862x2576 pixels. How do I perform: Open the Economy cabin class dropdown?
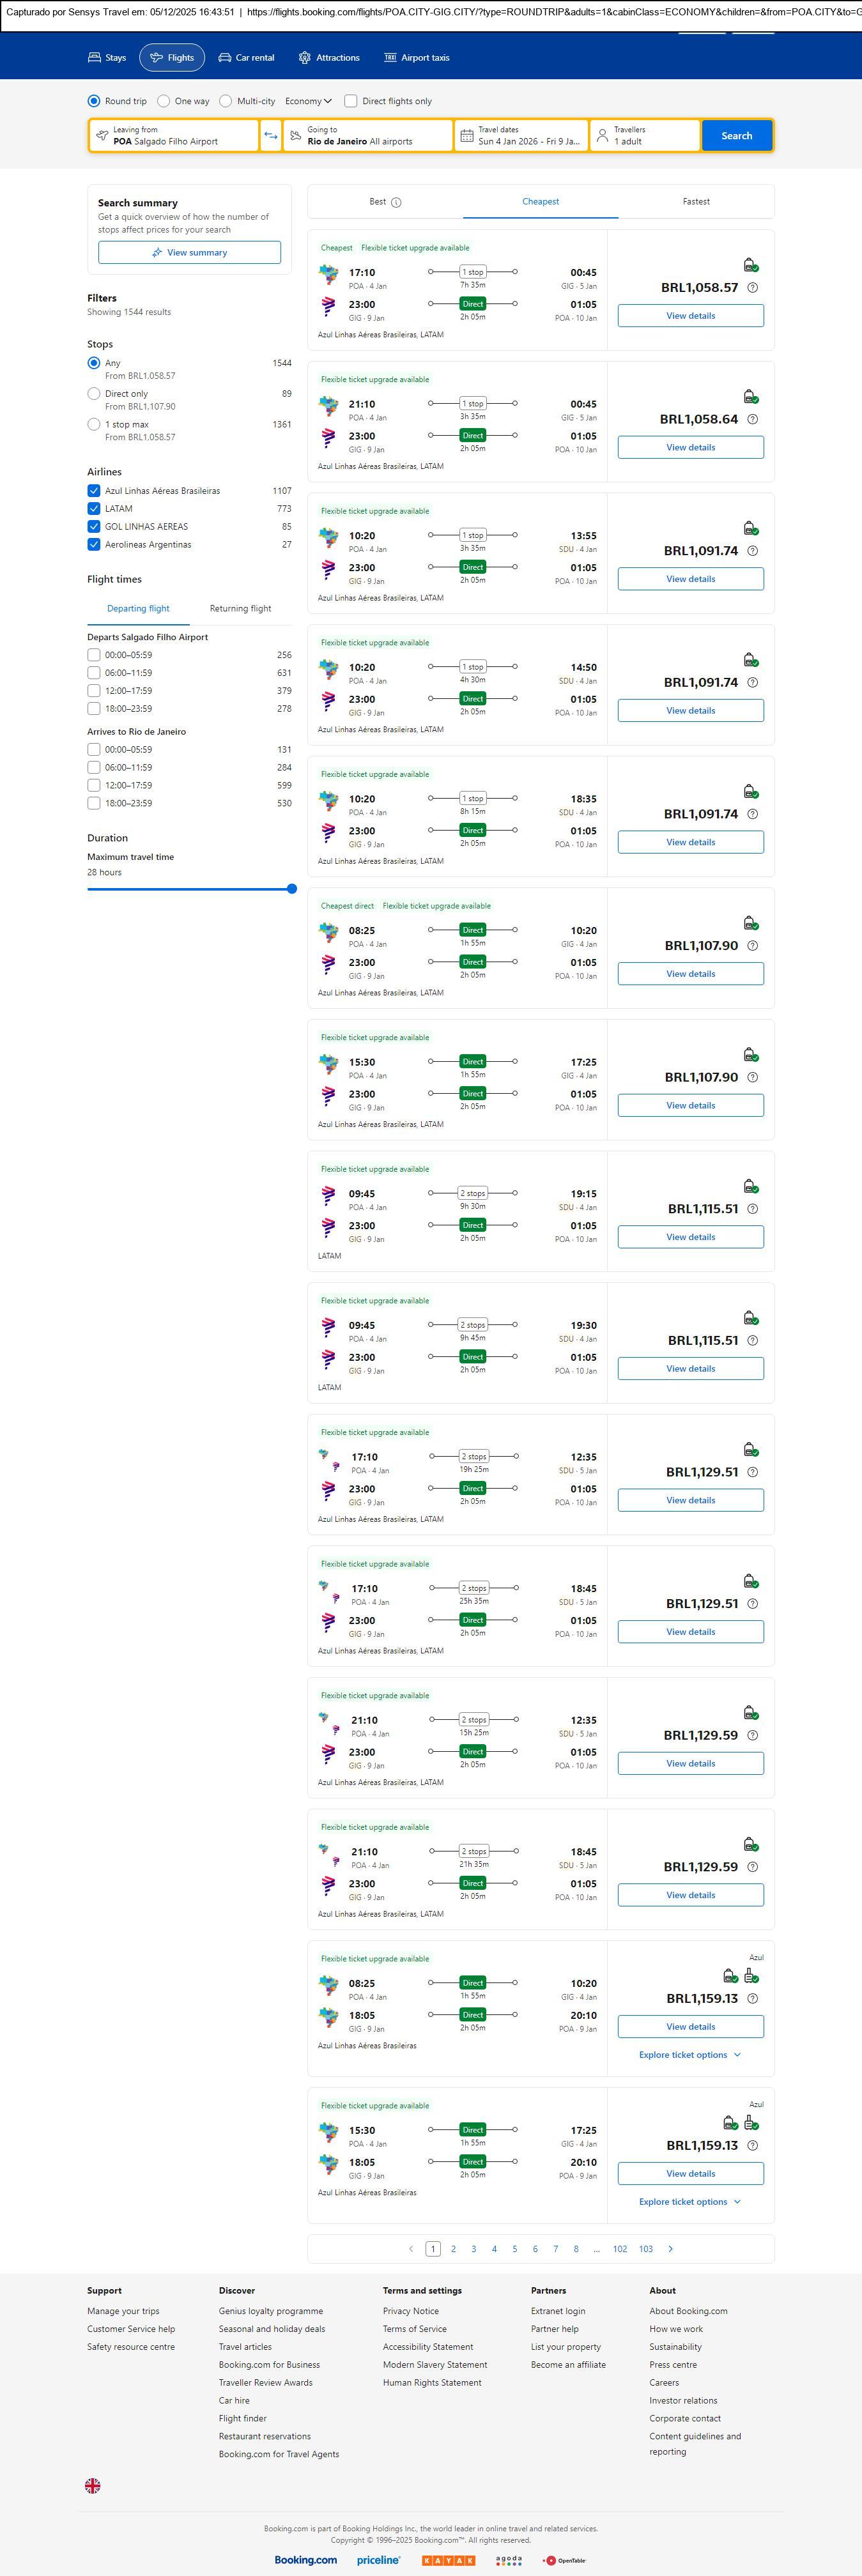308,101
